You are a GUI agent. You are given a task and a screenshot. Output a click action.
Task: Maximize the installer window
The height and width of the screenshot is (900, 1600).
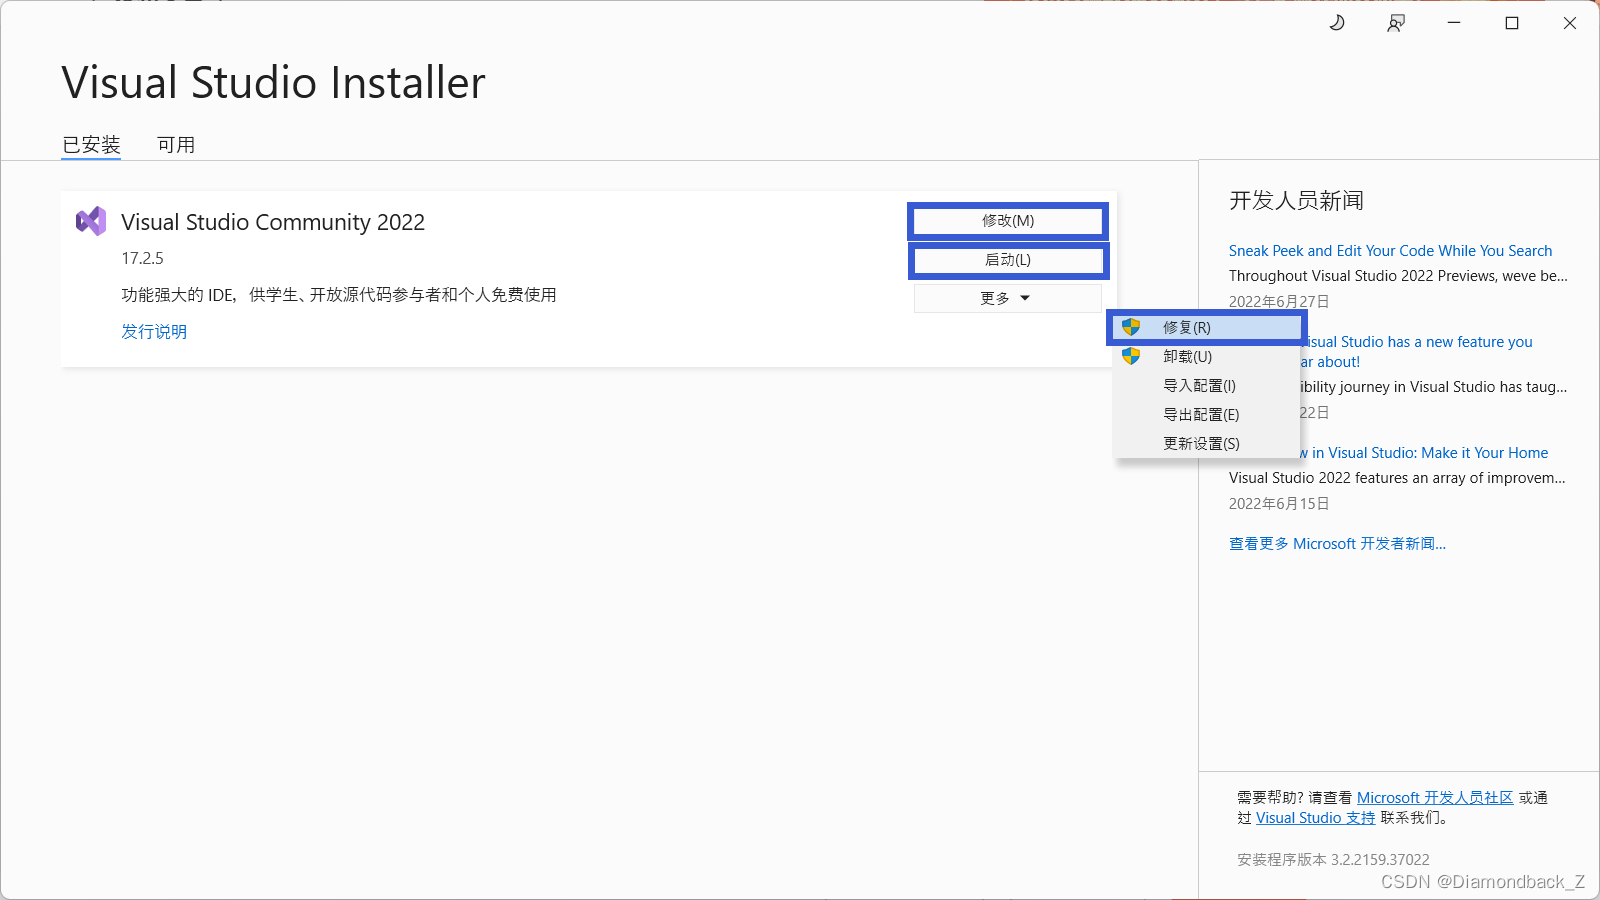coord(1512,23)
